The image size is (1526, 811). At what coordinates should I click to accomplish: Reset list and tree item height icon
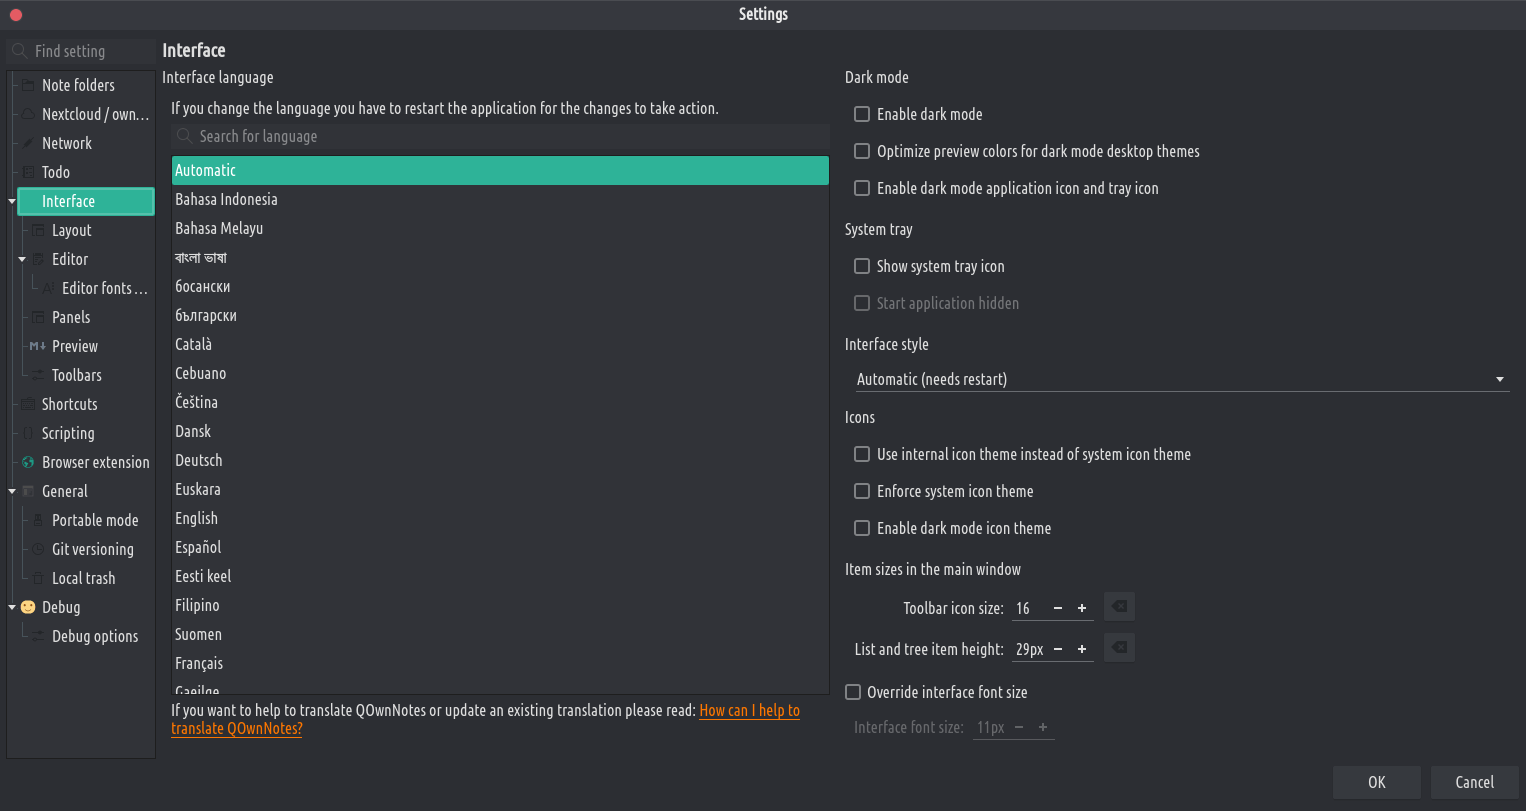(1119, 648)
